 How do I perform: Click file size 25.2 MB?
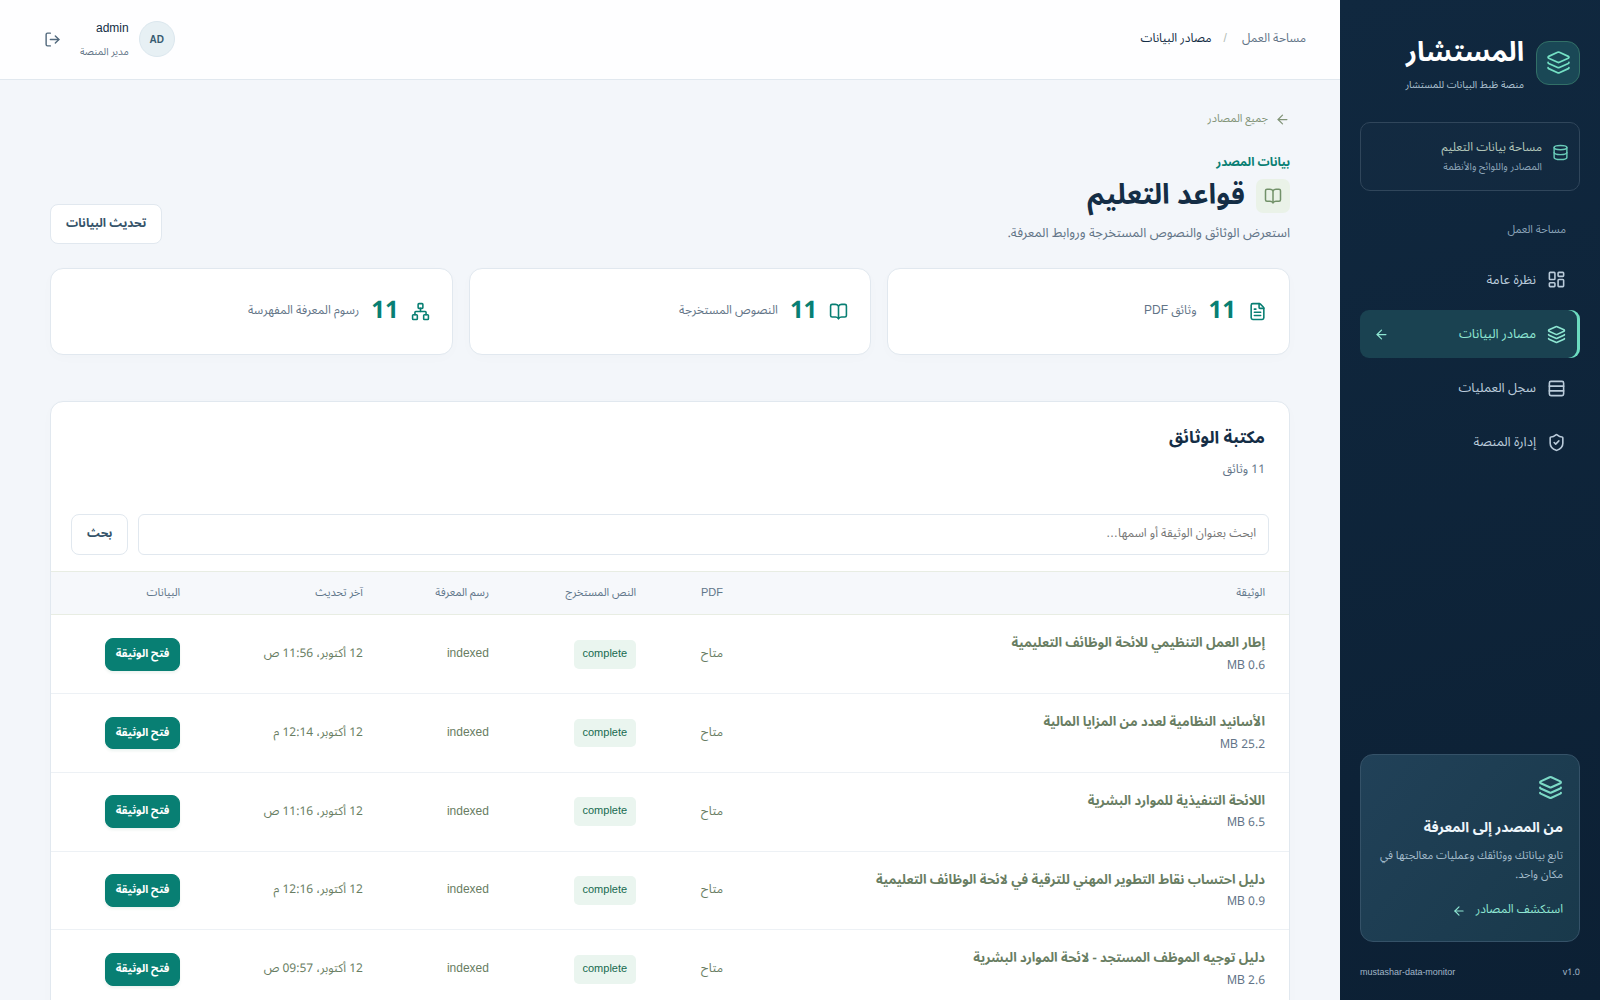(1242, 744)
